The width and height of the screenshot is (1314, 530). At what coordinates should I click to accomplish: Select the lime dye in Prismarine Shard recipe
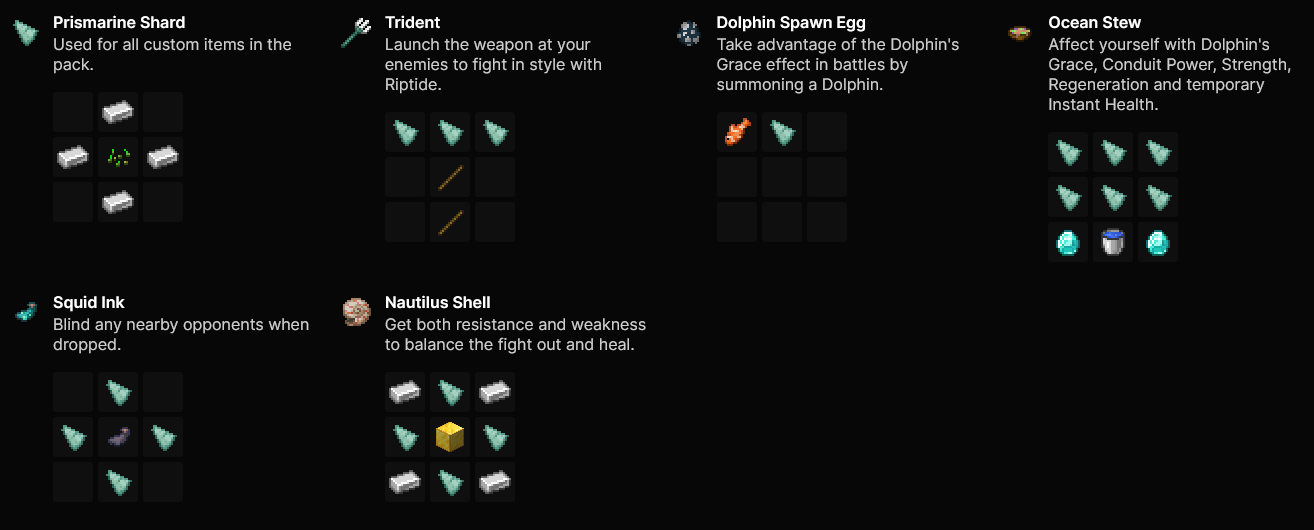(118, 157)
